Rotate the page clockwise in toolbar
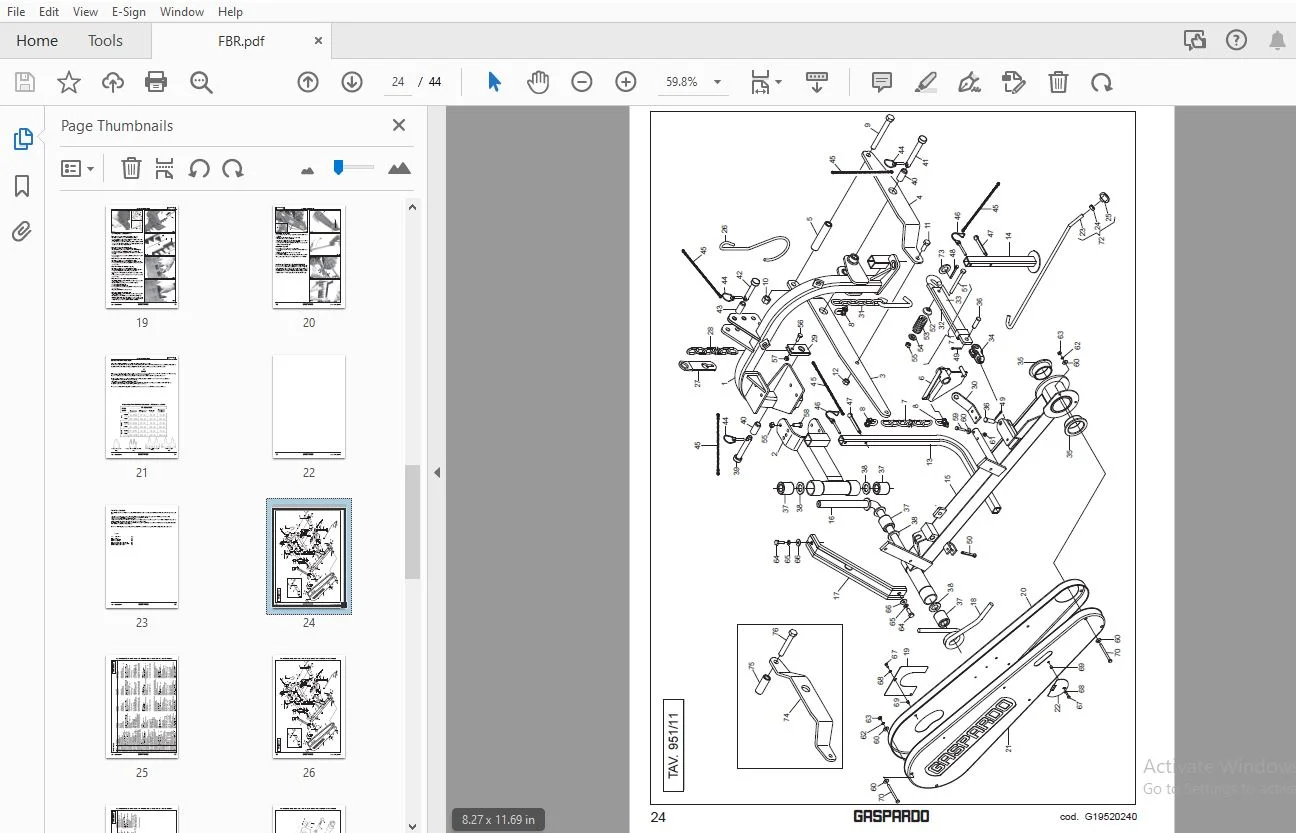This screenshot has height=833, width=1296. coord(1102,82)
